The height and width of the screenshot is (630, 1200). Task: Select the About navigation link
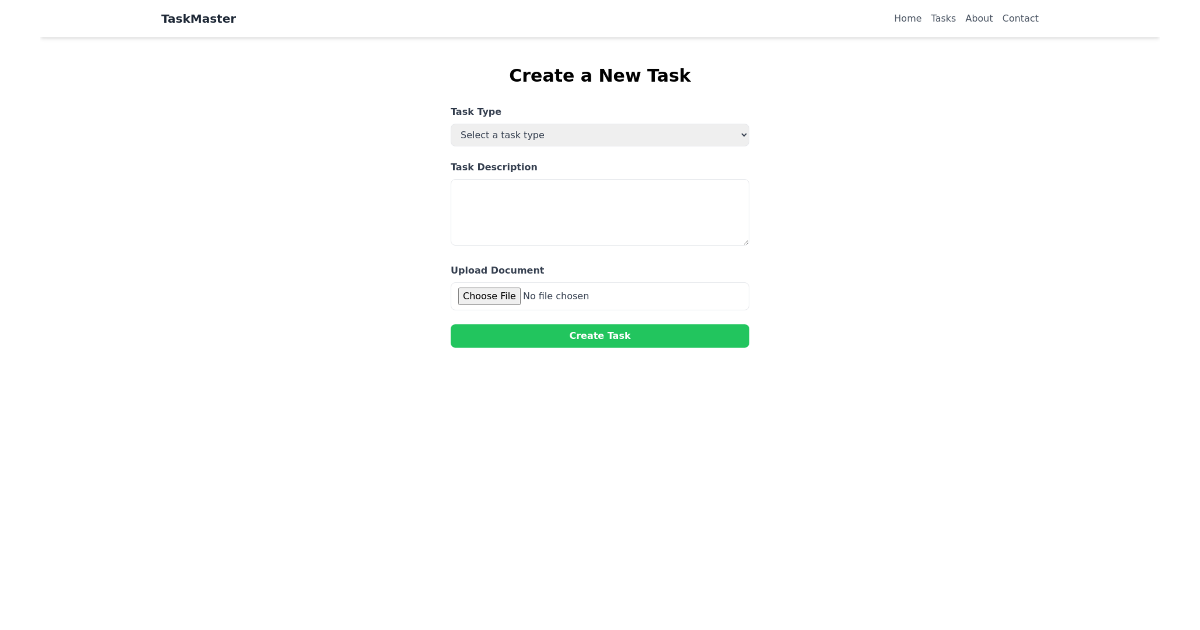(x=979, y=18)
